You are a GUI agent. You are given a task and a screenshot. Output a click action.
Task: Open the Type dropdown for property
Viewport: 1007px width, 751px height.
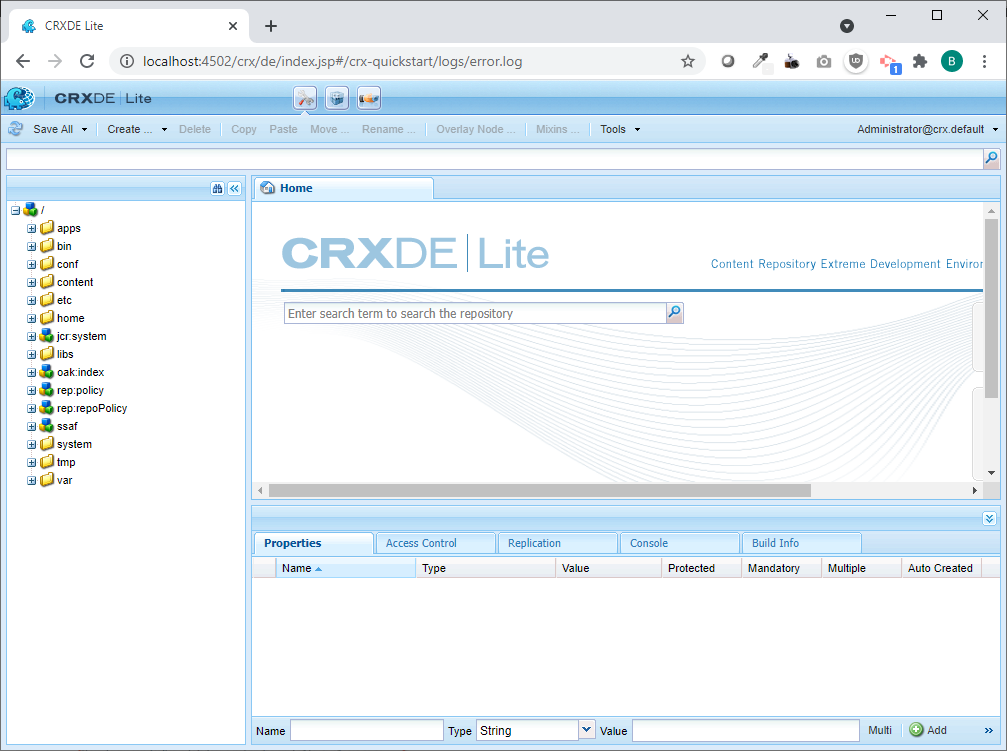tap(587, 731)
